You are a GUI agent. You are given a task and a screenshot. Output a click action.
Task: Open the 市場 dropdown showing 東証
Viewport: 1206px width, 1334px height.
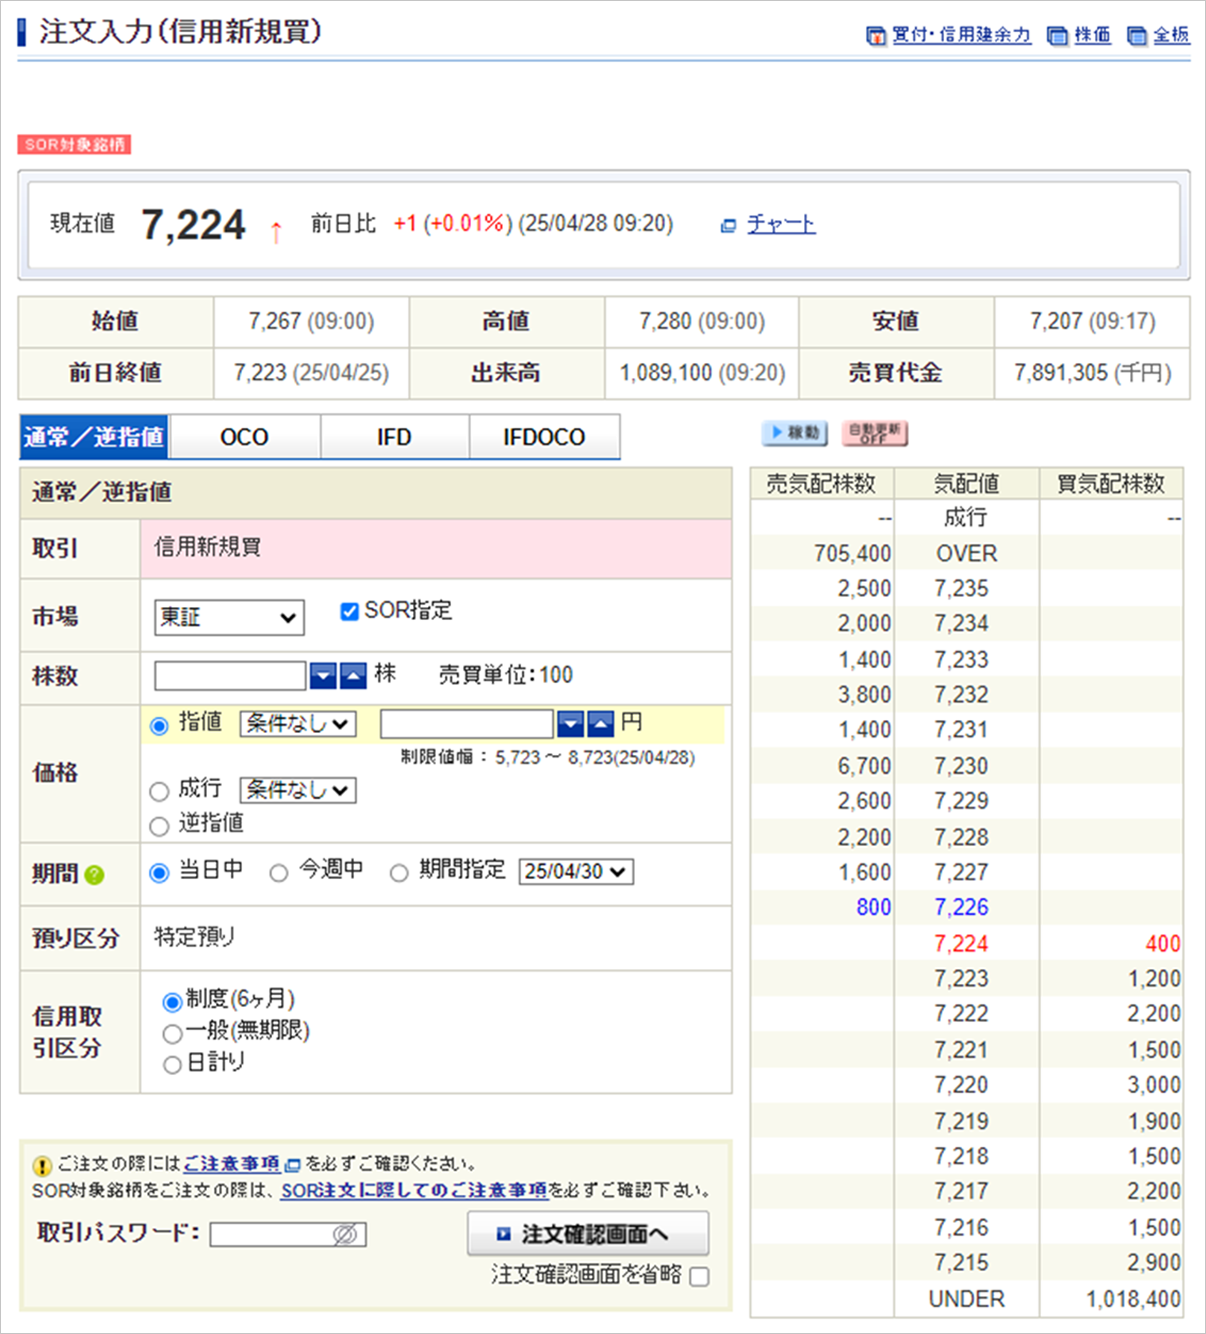(229, 617)
